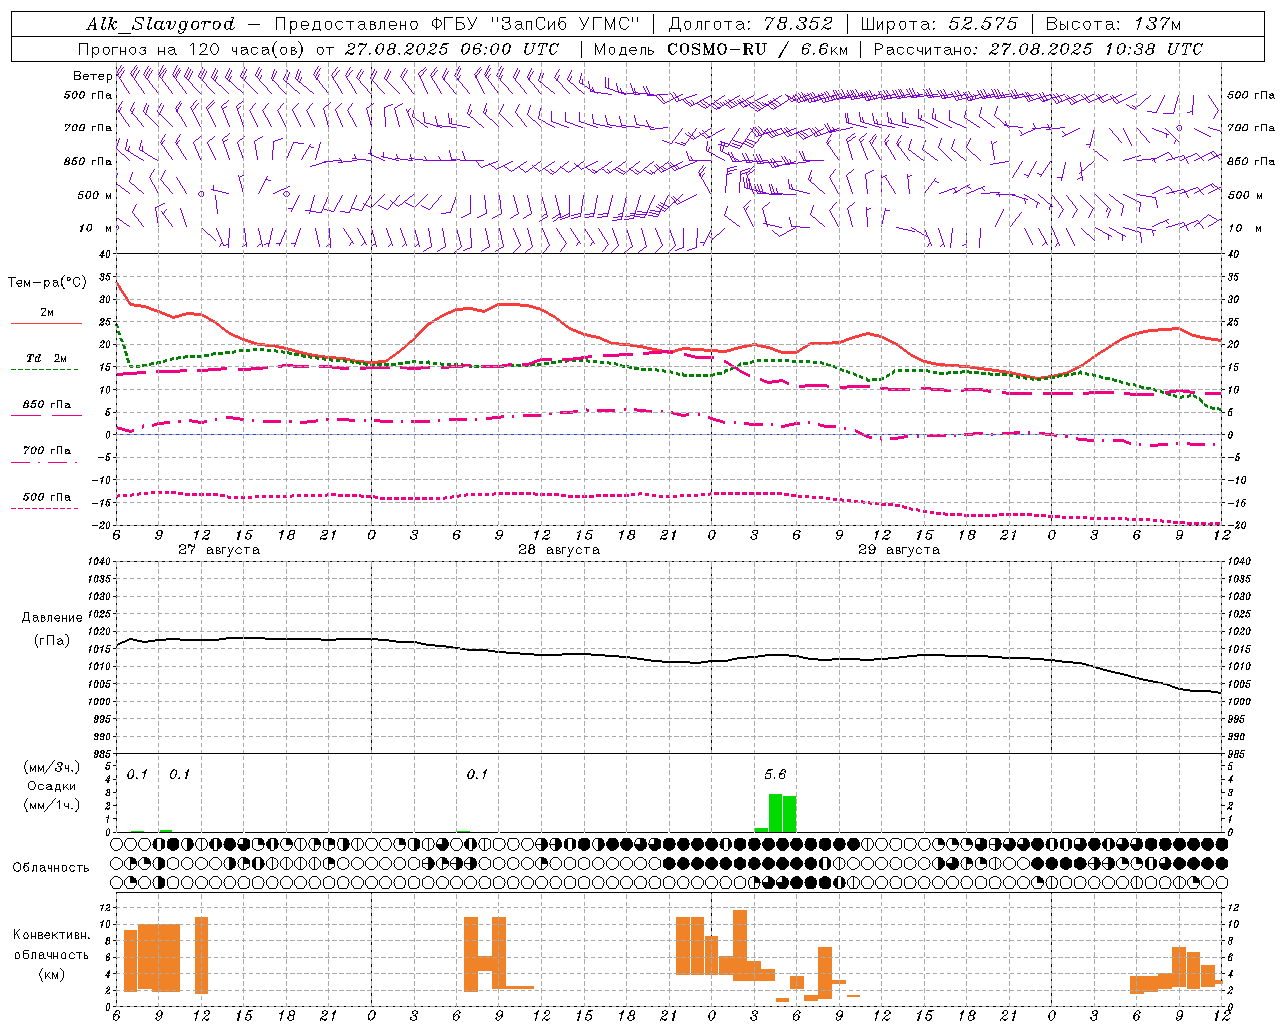Click the Ветер panel label
This screenshot has width=1280, height=1024.
tap(92, 76)
